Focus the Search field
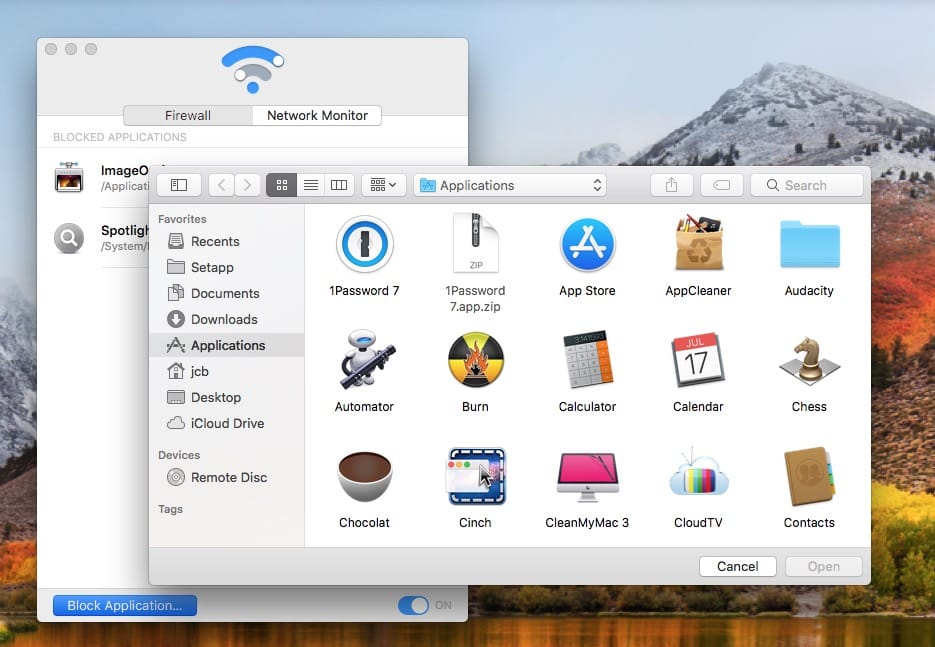Screen dimensions: 935x647 807,185
